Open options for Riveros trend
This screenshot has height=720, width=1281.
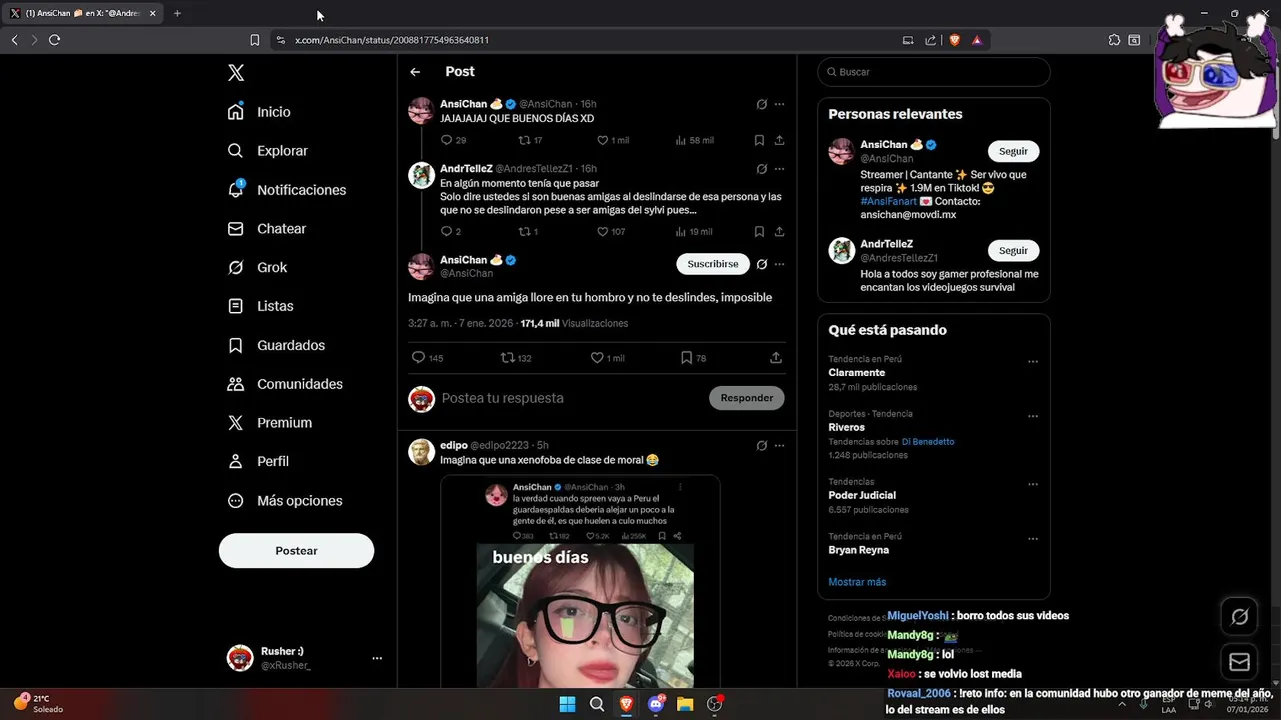(1033, 416)
